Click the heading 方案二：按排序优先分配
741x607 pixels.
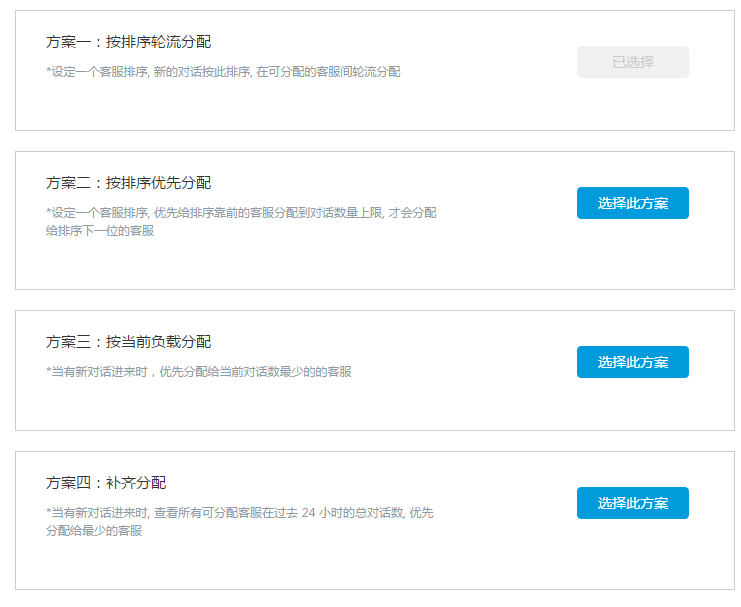coord(129,183)
